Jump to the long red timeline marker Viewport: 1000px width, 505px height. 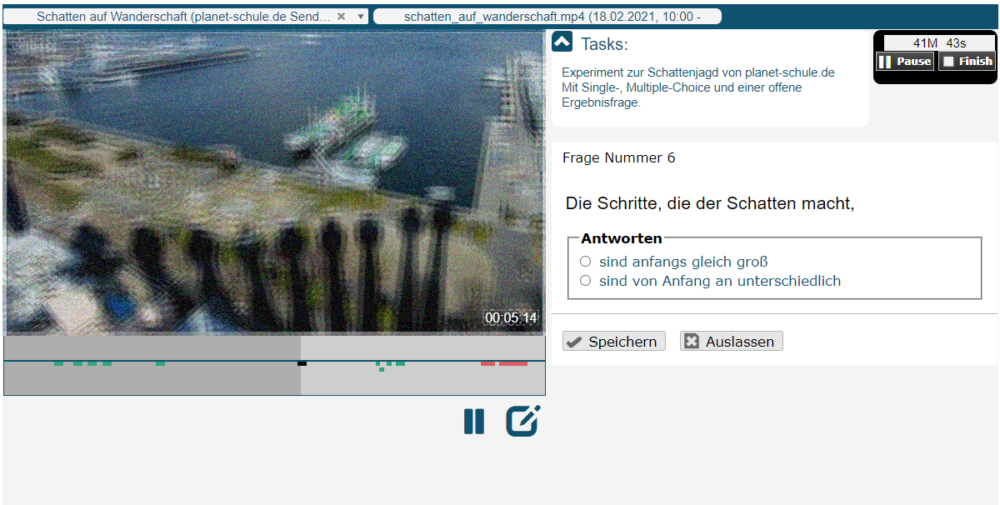point(513,363)
